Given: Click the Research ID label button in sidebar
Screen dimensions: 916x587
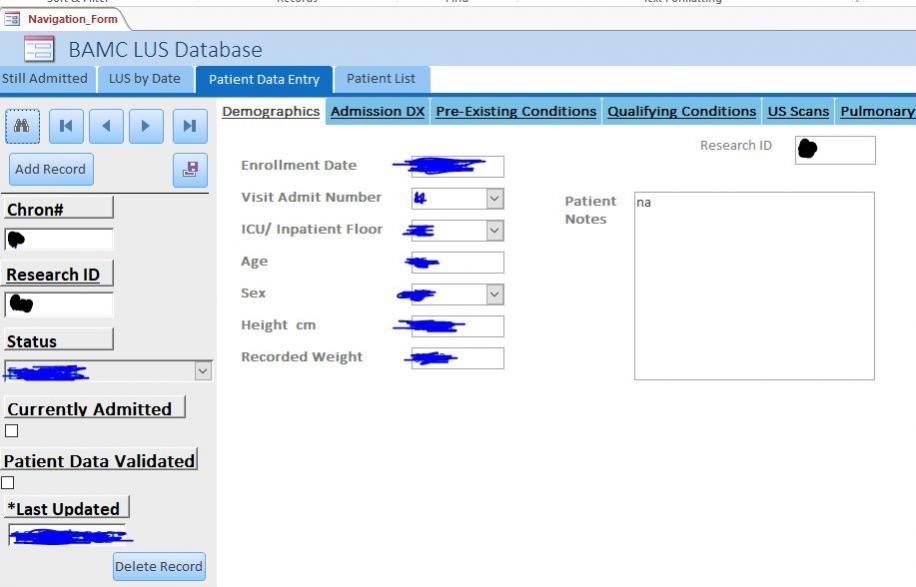Looking at the screenshot, I should (58, 274).
